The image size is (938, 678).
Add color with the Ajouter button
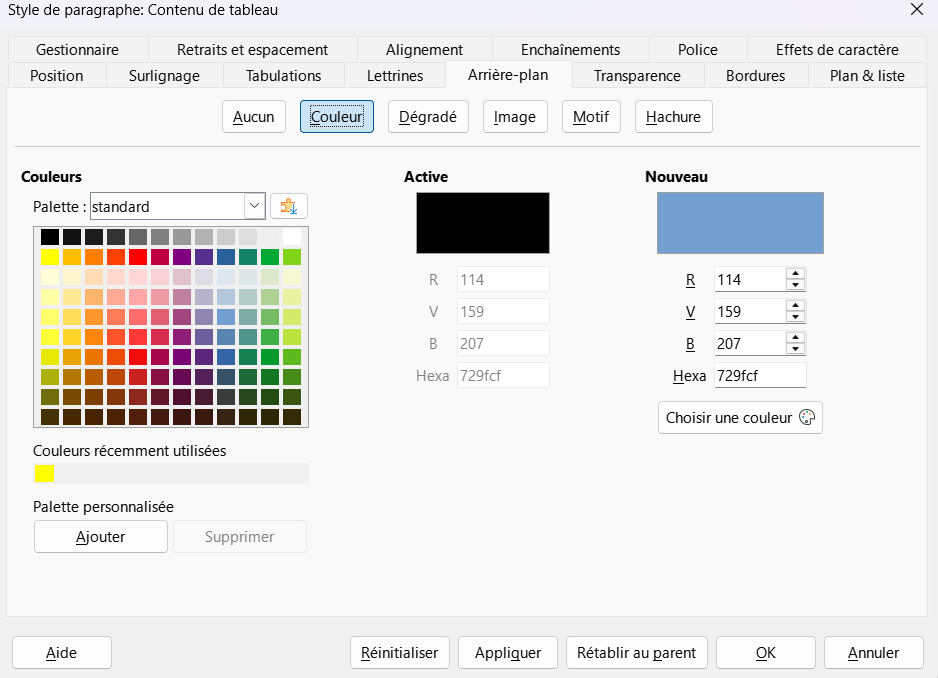click(100, 537)
